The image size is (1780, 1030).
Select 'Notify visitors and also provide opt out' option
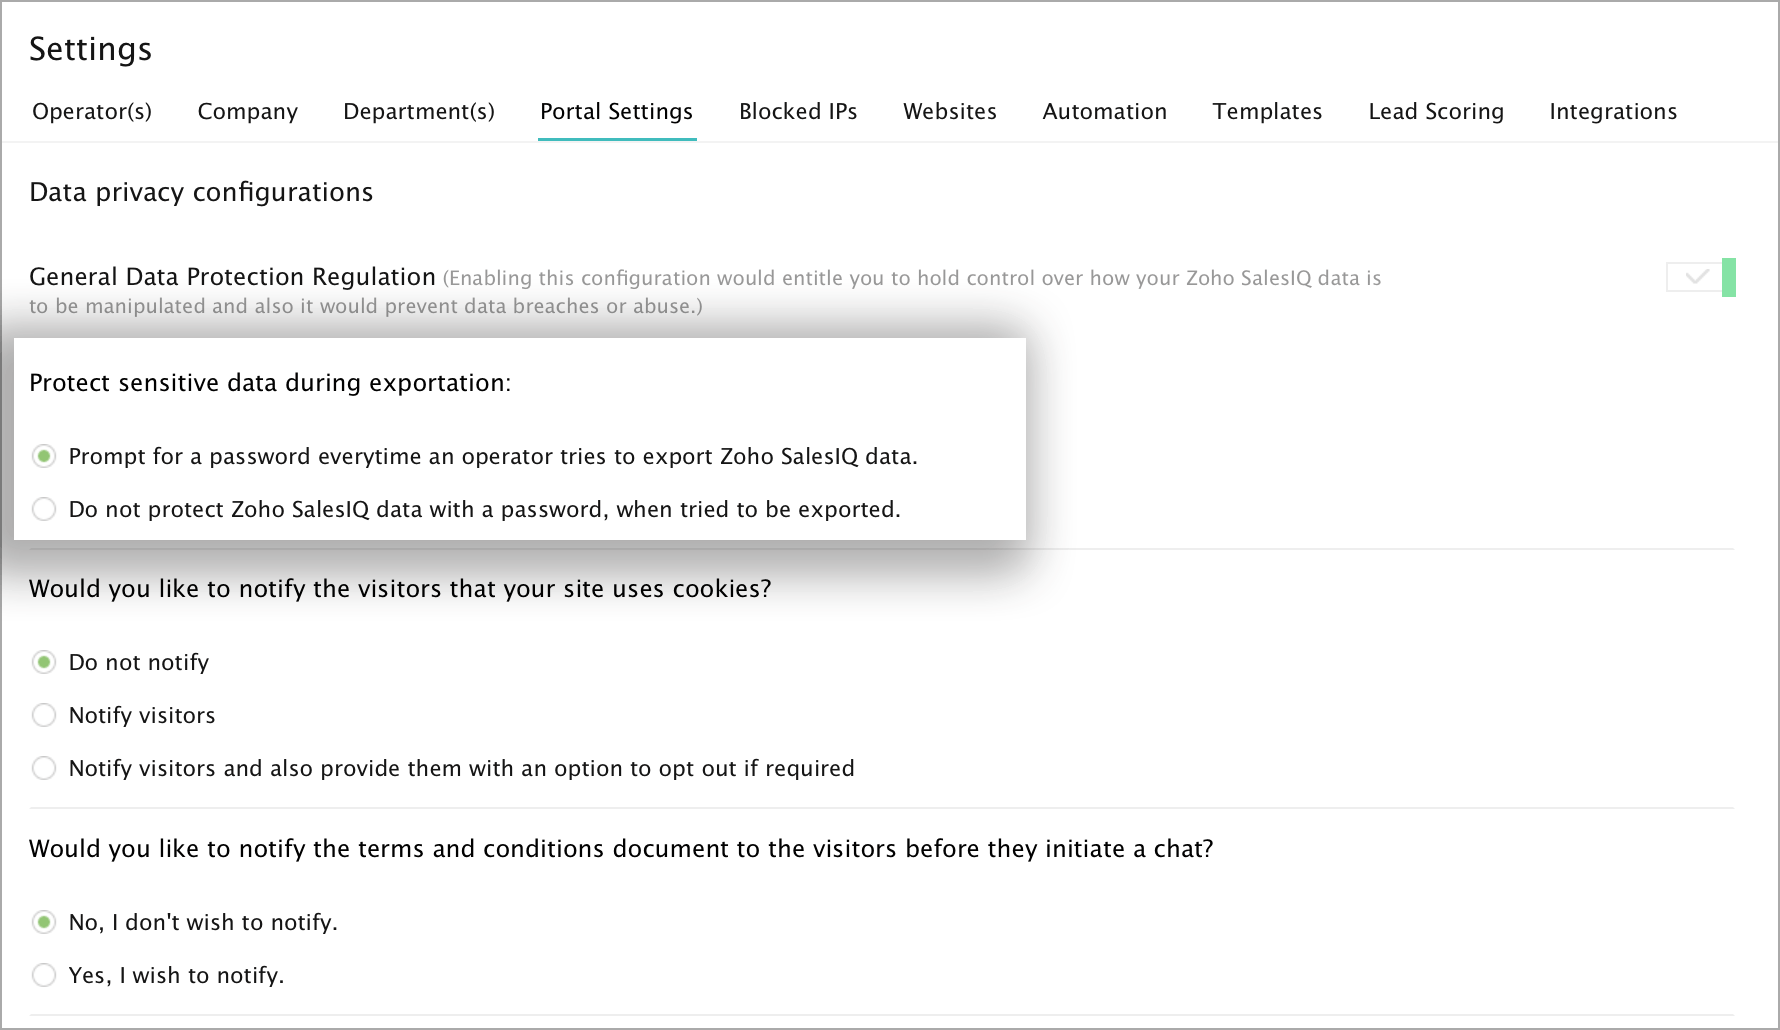(44, 768)
